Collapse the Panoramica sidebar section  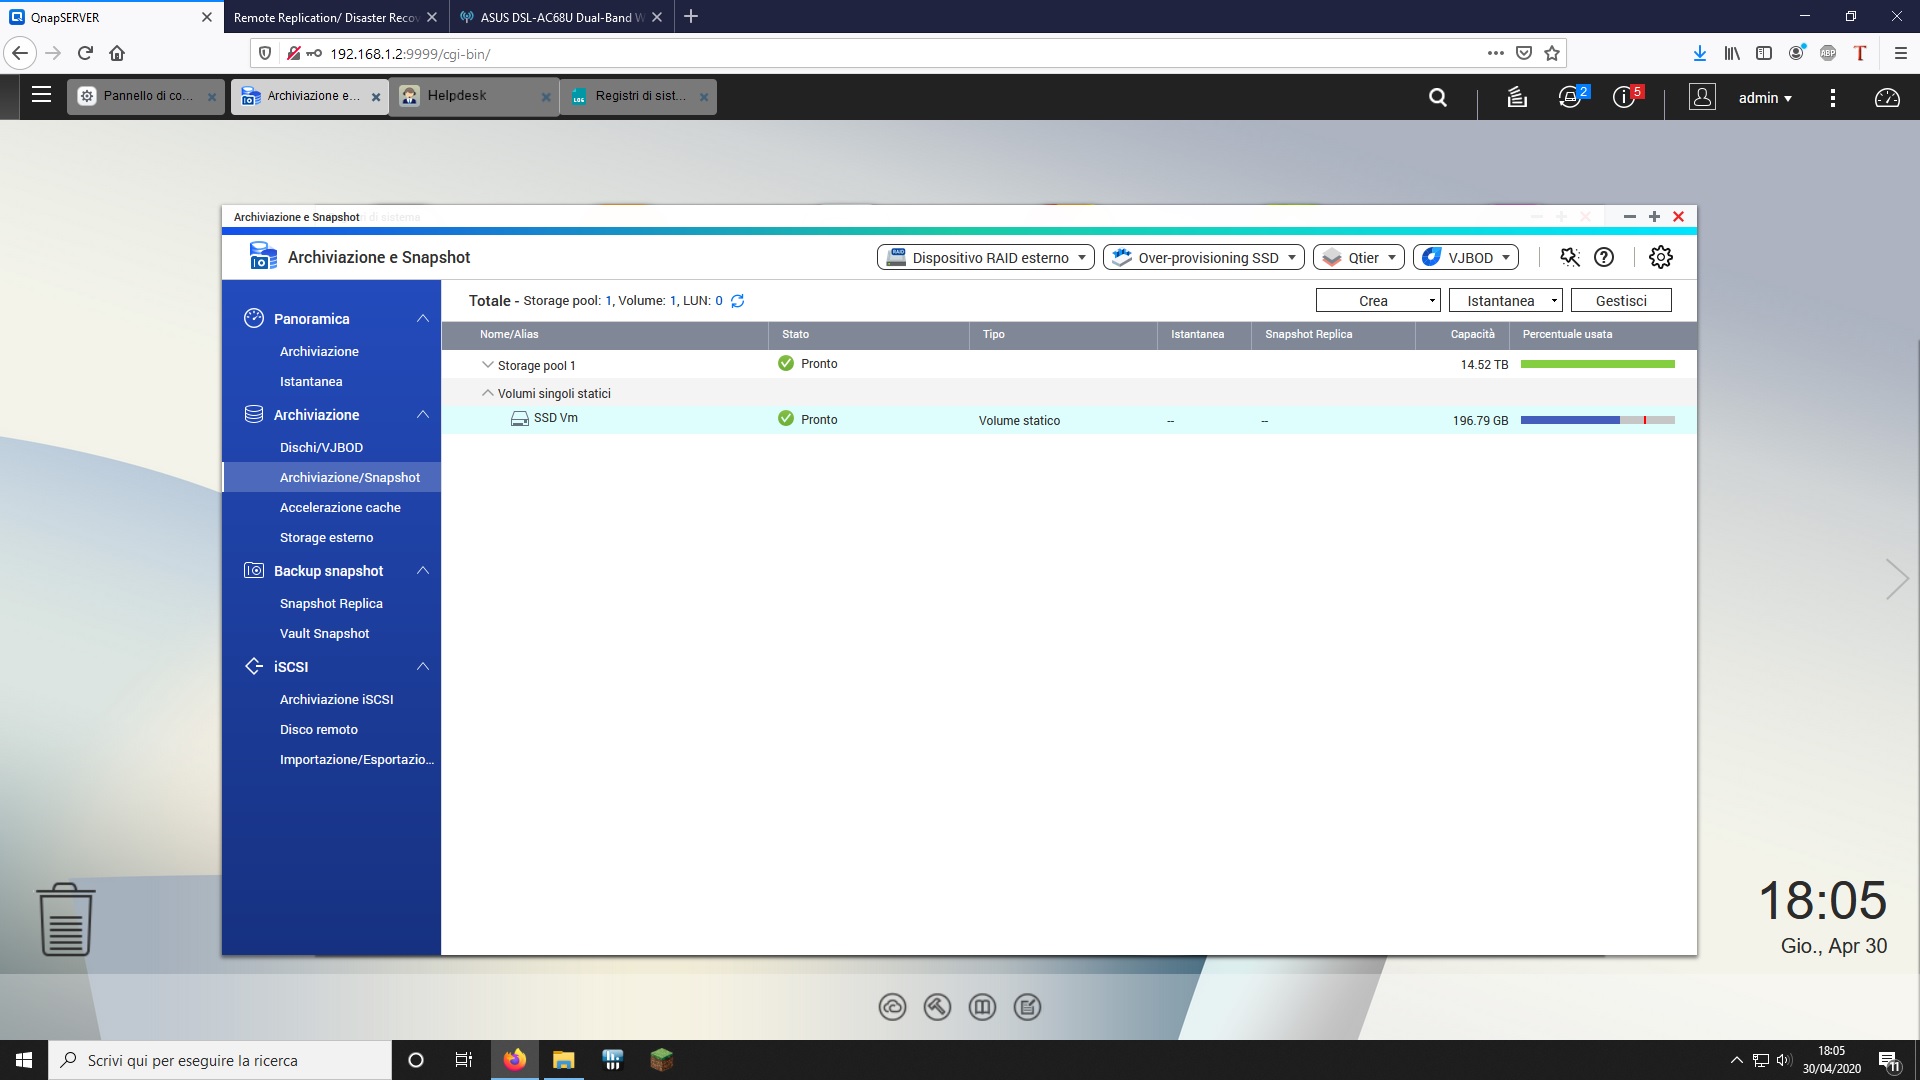point(422,318)
